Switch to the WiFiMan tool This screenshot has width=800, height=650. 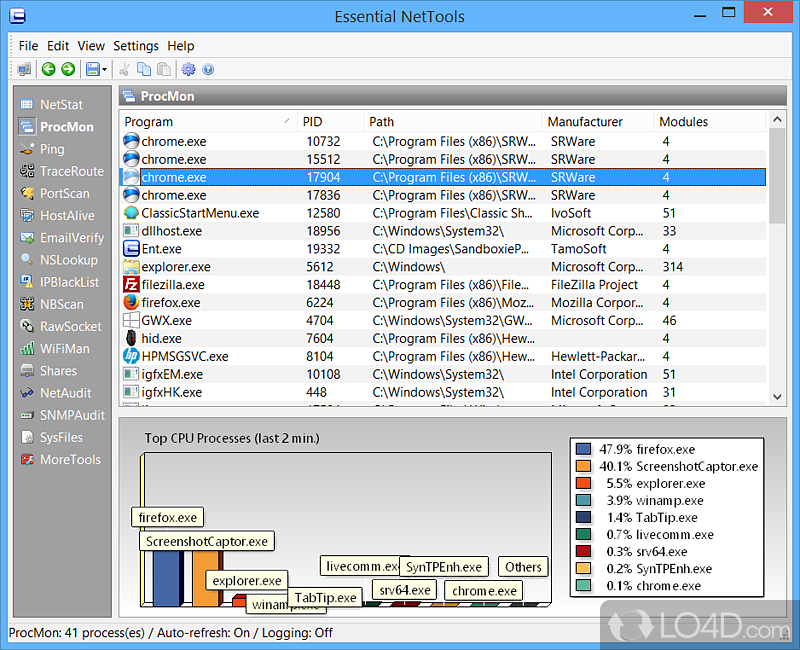[64, 348]
